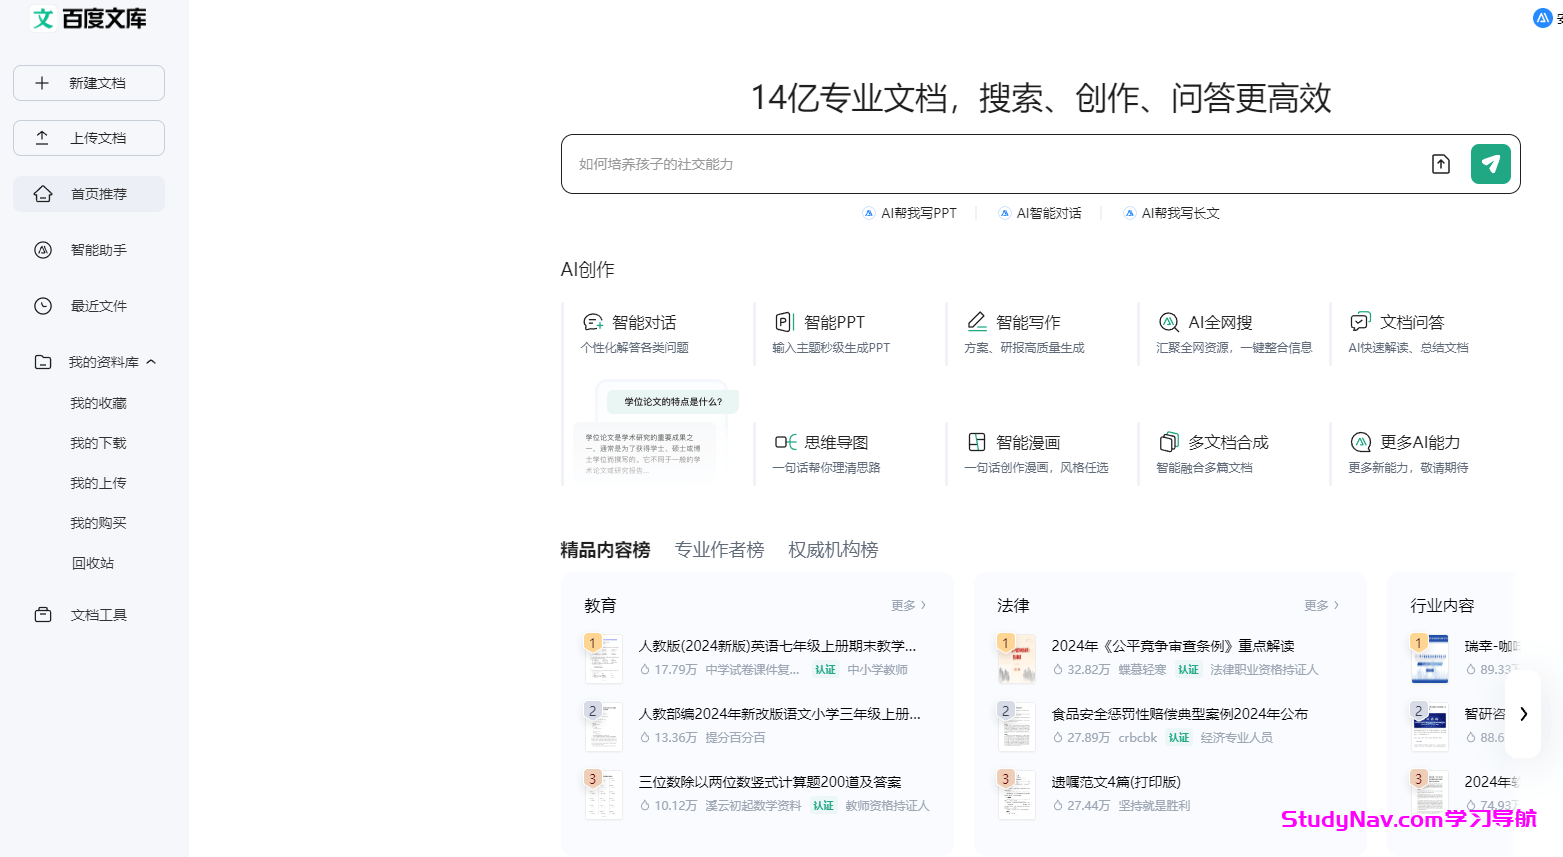Open 智能漫画 comic generator
The height and width of the screenshot is (857, 1563).
(1027, 443)
